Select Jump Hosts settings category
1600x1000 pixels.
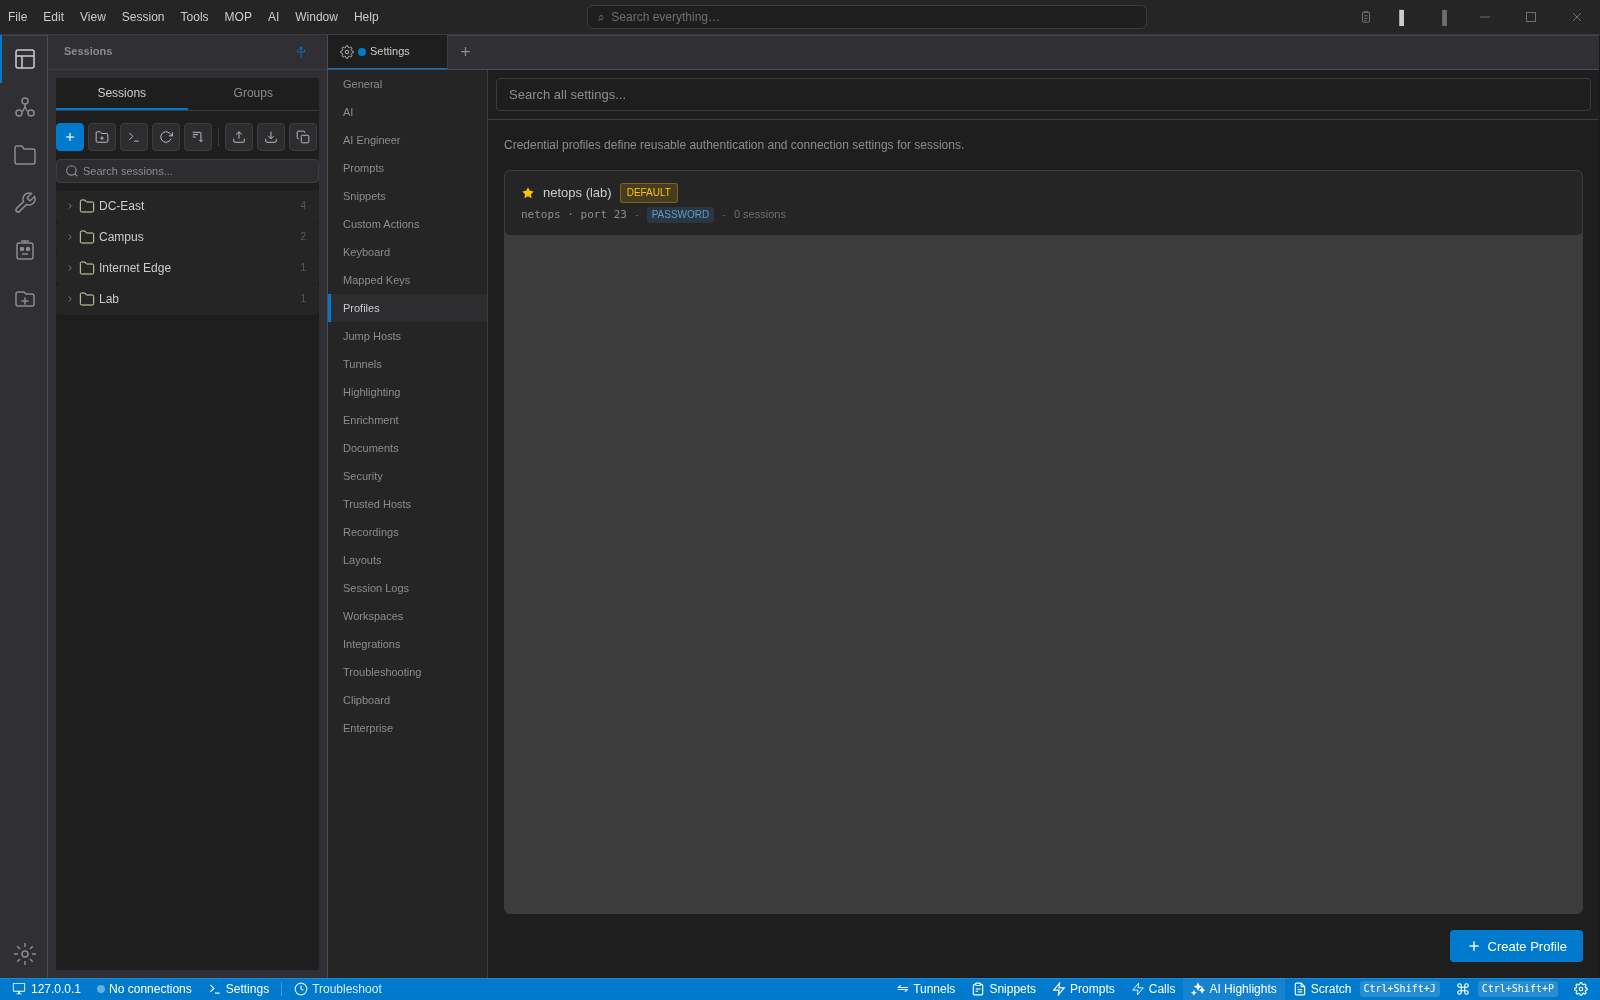408,336
